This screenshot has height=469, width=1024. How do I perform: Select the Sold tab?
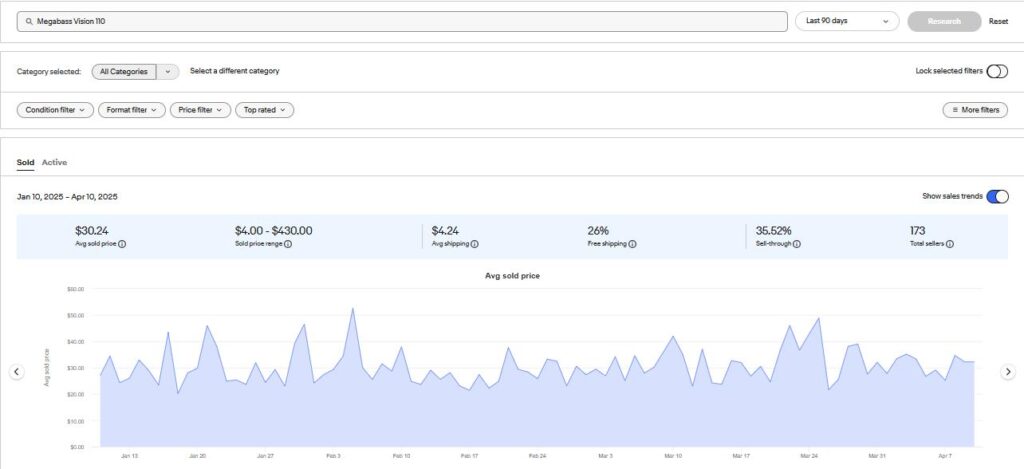[x=25, y=163]
